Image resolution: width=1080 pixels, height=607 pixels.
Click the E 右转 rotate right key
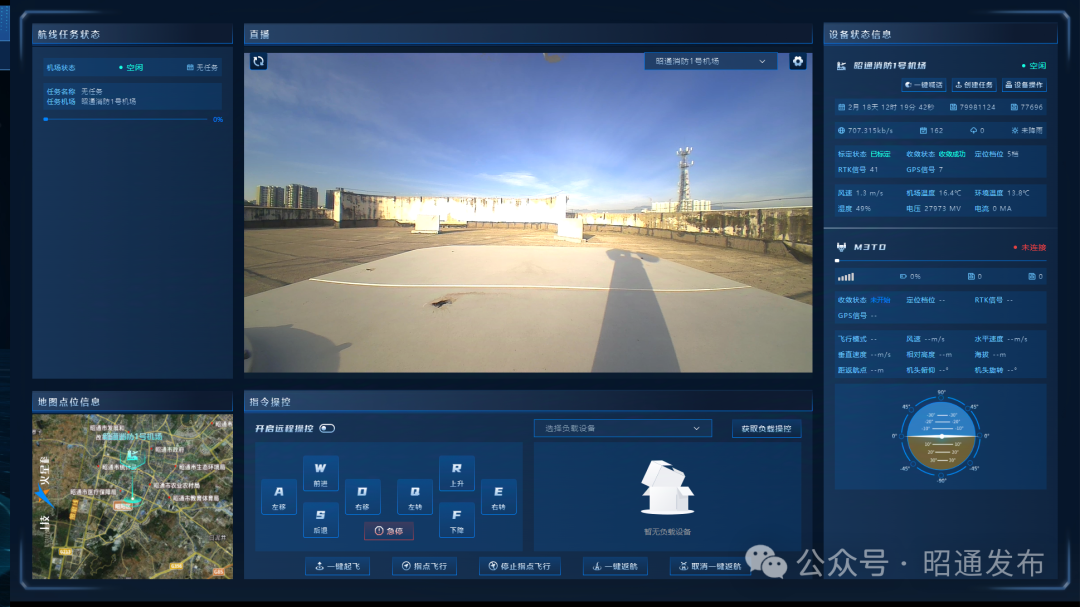(498, 497)
